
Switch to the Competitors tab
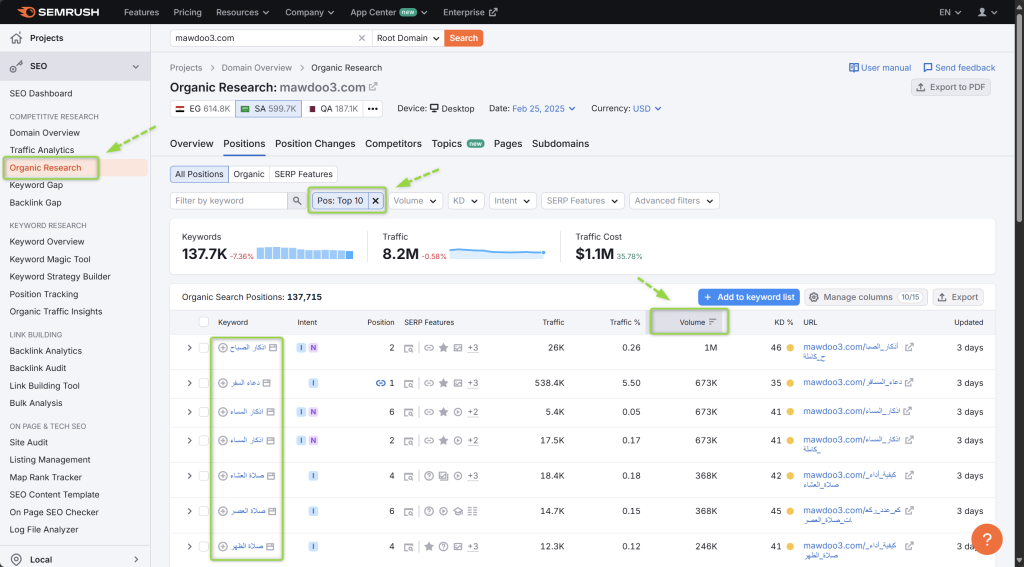(x=393, y=144)
